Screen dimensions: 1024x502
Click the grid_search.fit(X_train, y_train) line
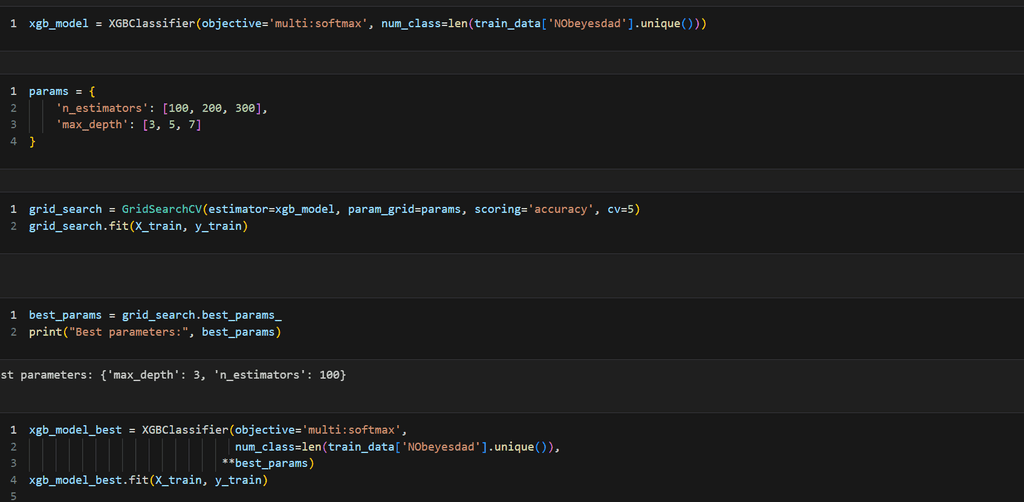pos(138,227)
